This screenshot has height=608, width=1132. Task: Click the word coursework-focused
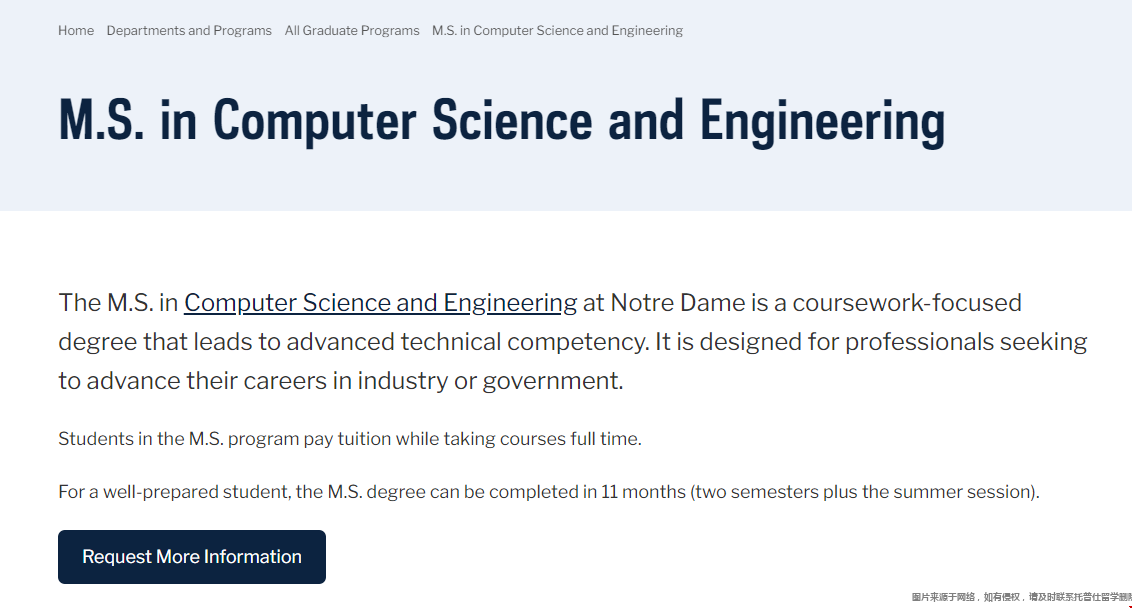[907, 303]
